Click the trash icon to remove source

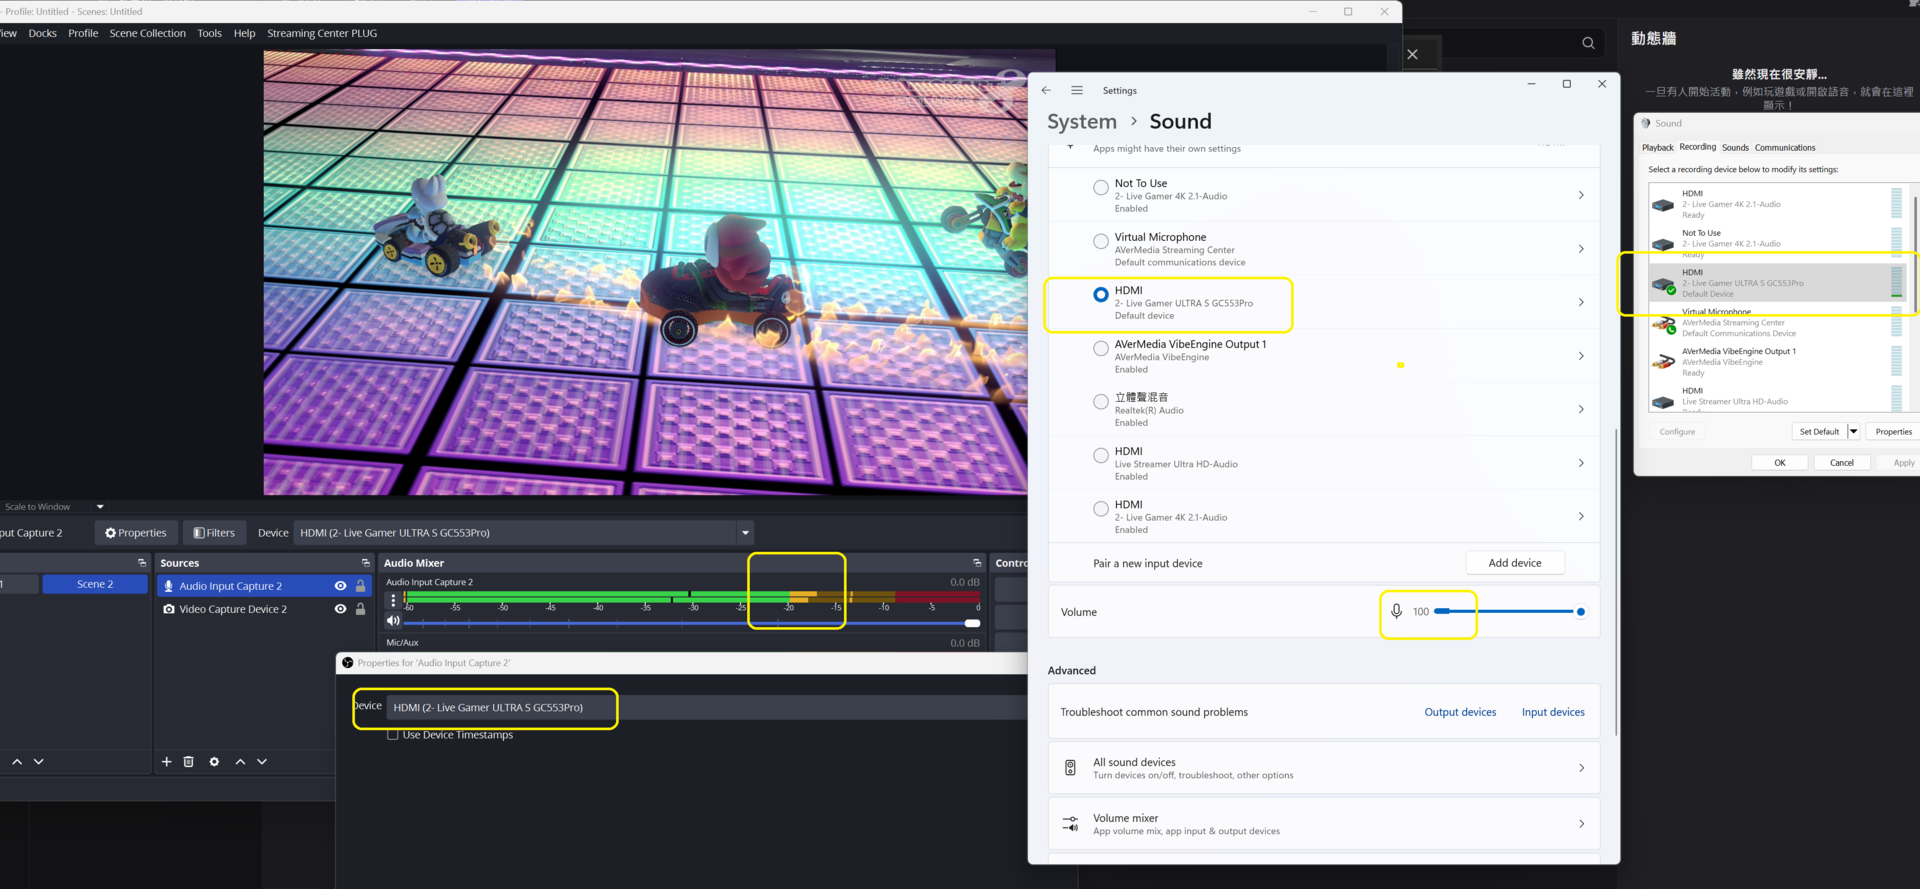click(188, 762)
